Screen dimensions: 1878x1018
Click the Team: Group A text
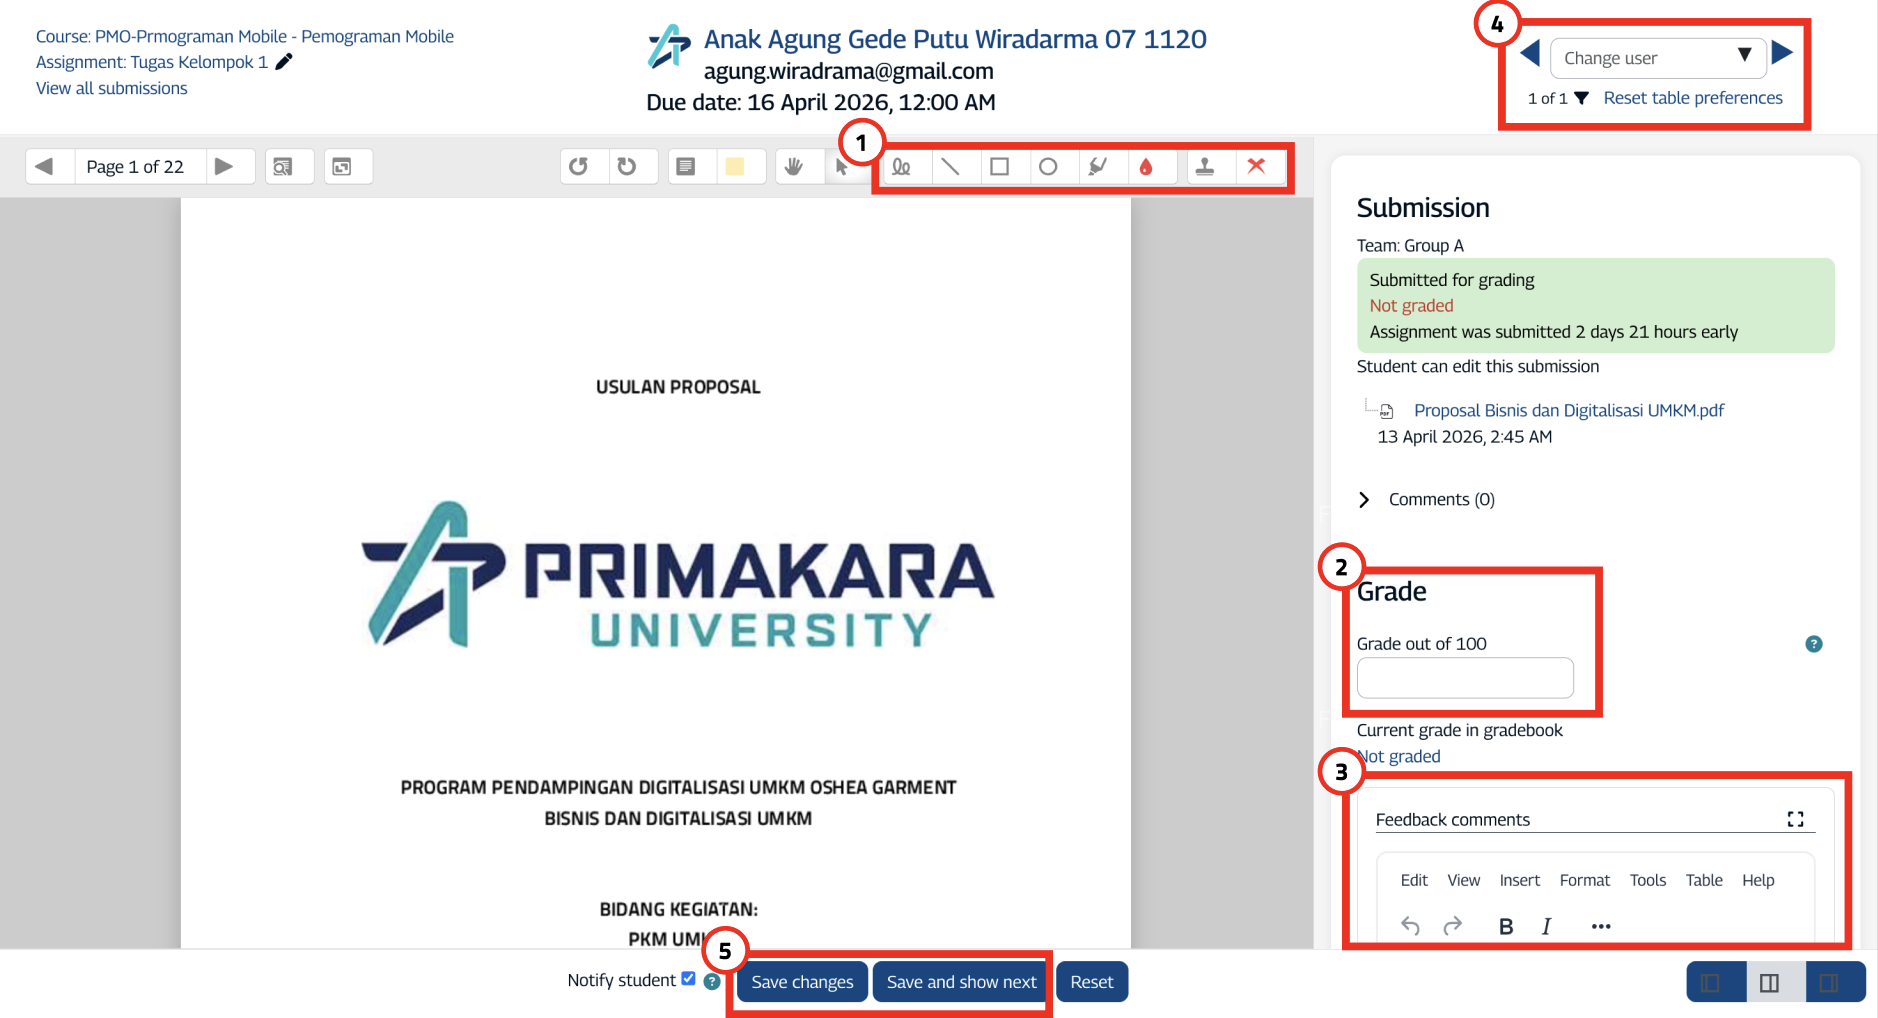pyautogui.click(x=1410, y=245)
